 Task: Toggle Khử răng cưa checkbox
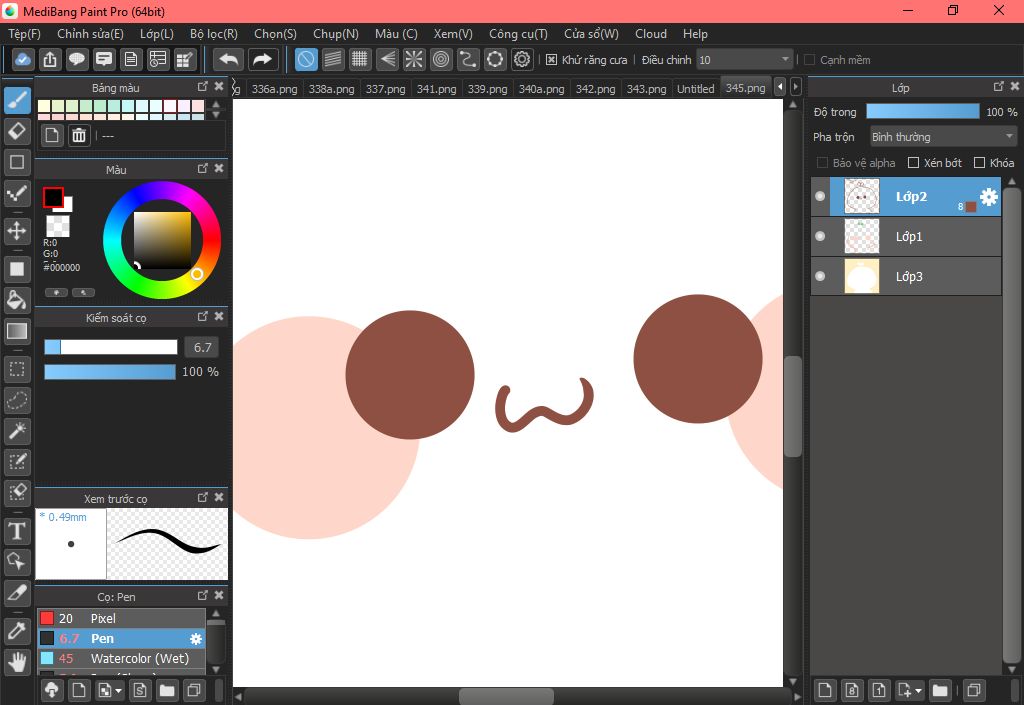[551, 60]
